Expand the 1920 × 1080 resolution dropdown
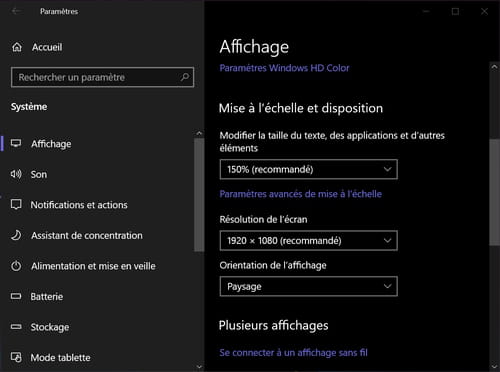 pos(309,240)
